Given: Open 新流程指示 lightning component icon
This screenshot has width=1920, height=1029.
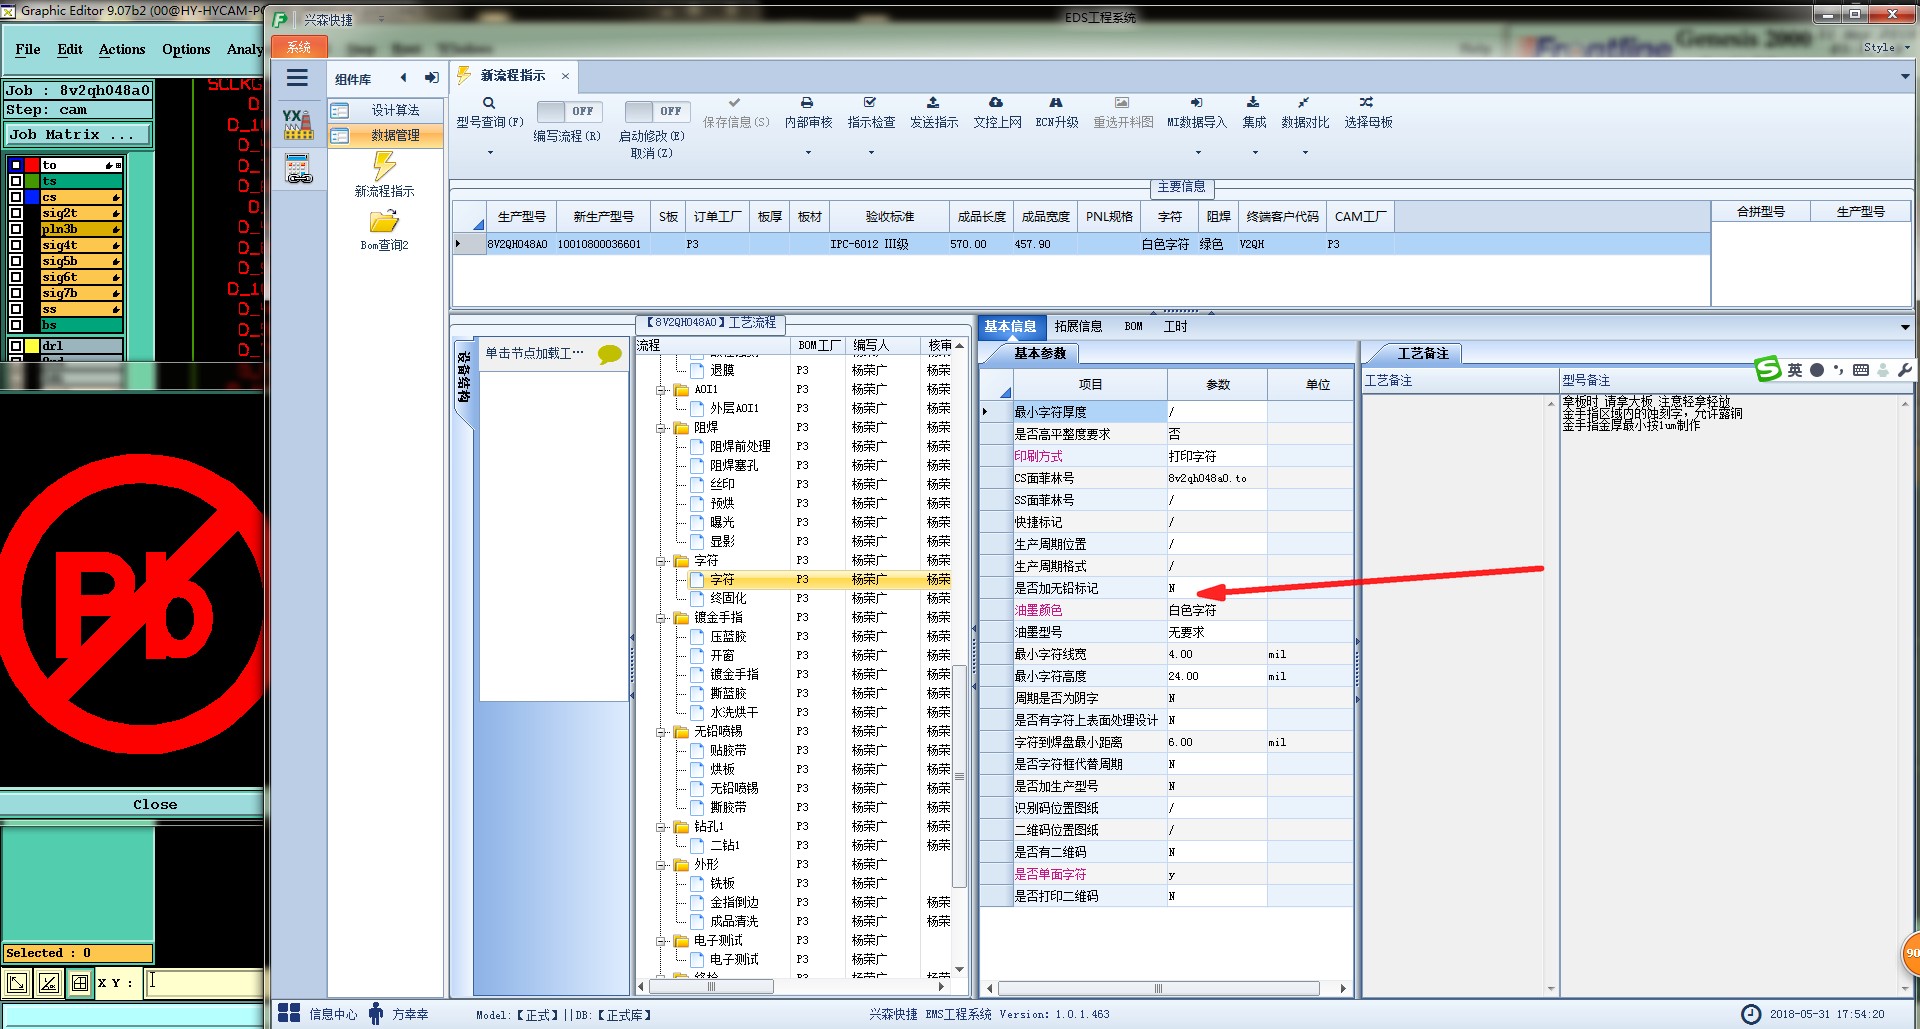Looking at the screenshot, I should [385, 166].
